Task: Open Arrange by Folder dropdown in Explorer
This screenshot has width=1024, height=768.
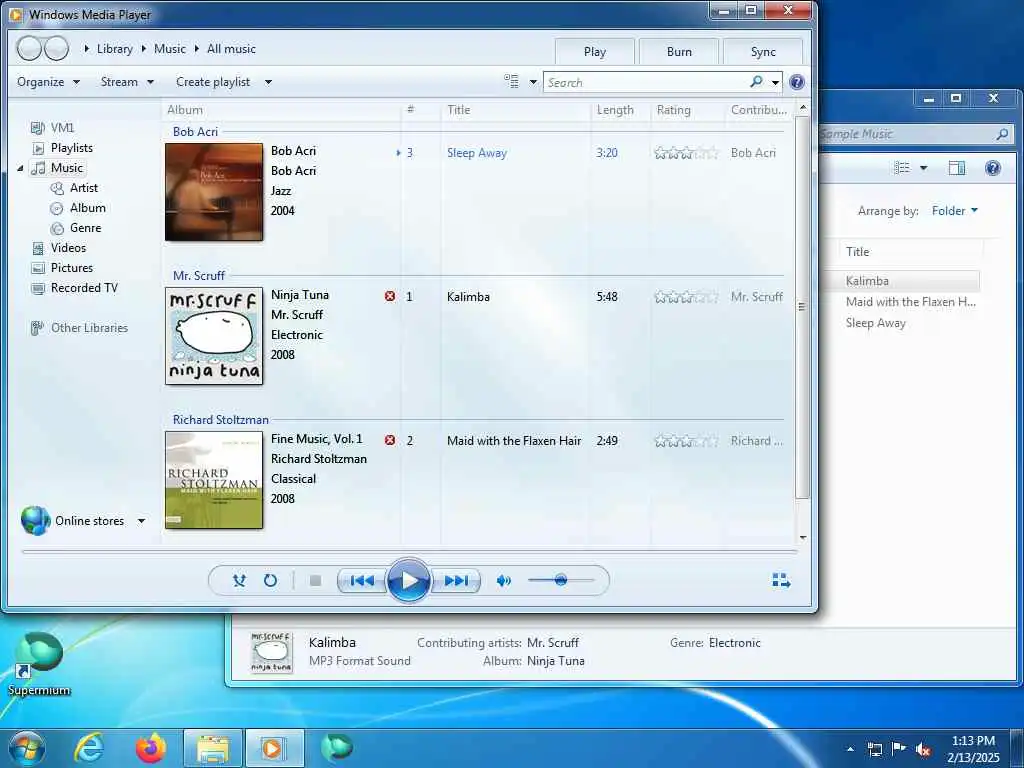Action: [955, 211]
